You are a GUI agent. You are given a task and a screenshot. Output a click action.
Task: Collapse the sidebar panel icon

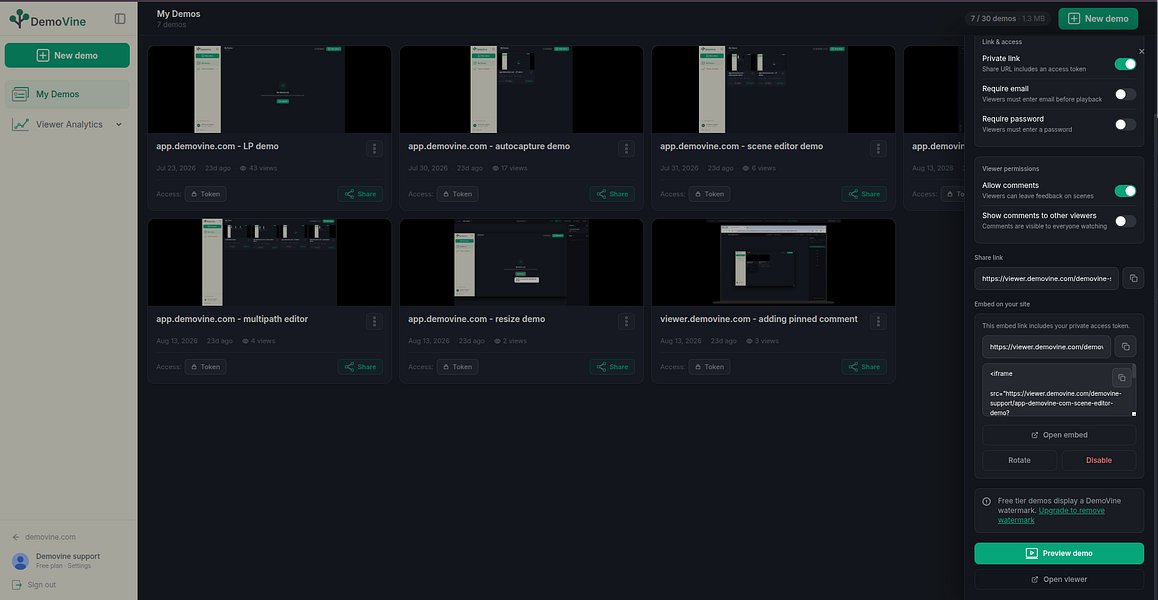[120, 19]
